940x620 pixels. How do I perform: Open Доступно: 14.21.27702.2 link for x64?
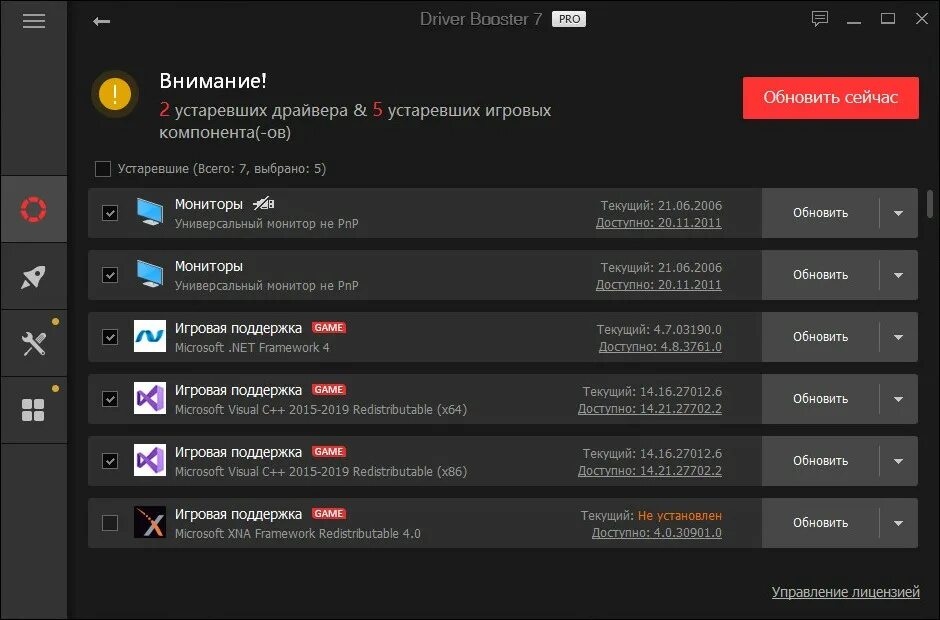click(x=650, y=408)
